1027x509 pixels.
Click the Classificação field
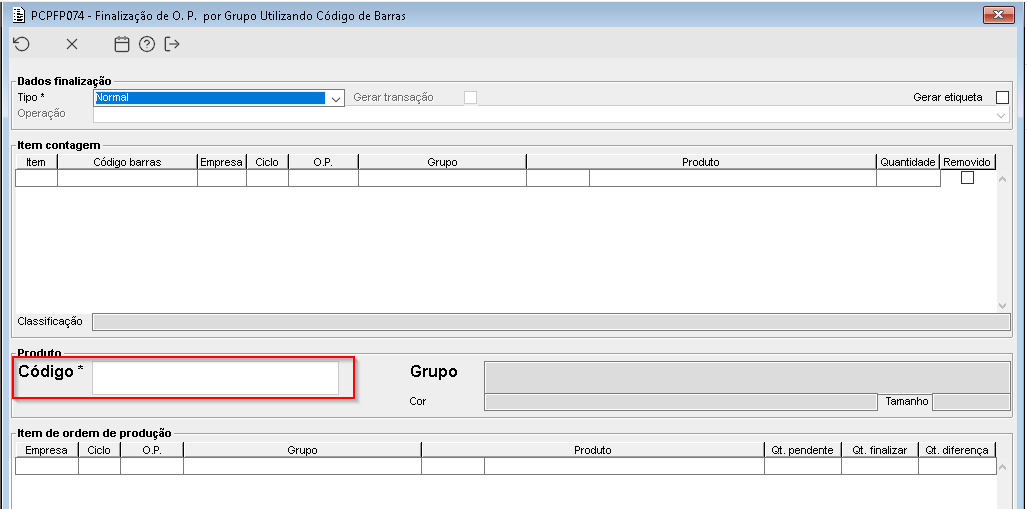point(551,322)
